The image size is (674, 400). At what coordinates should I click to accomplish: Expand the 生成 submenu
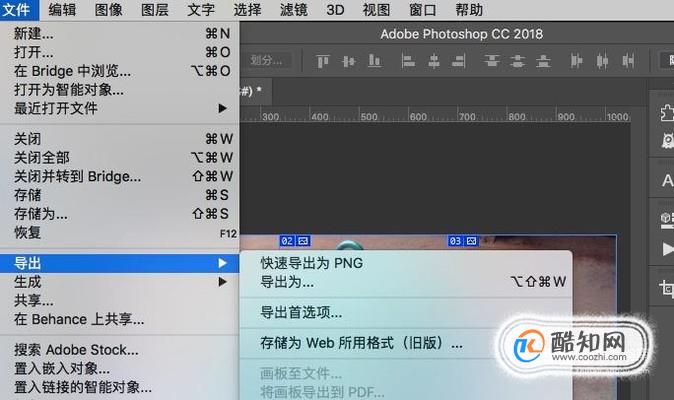(119, 282)
